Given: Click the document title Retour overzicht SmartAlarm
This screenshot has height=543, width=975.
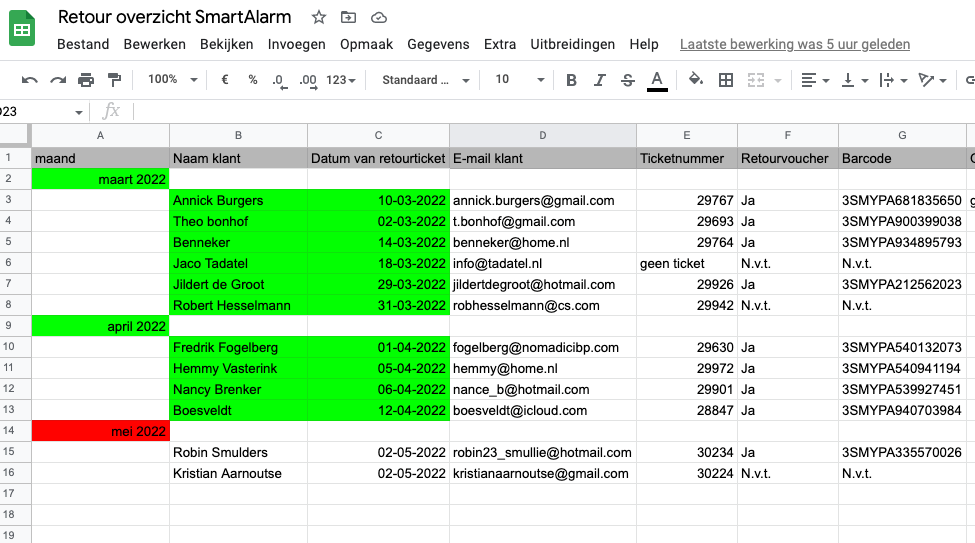Looking at the screenshot, I should (174, 17).
